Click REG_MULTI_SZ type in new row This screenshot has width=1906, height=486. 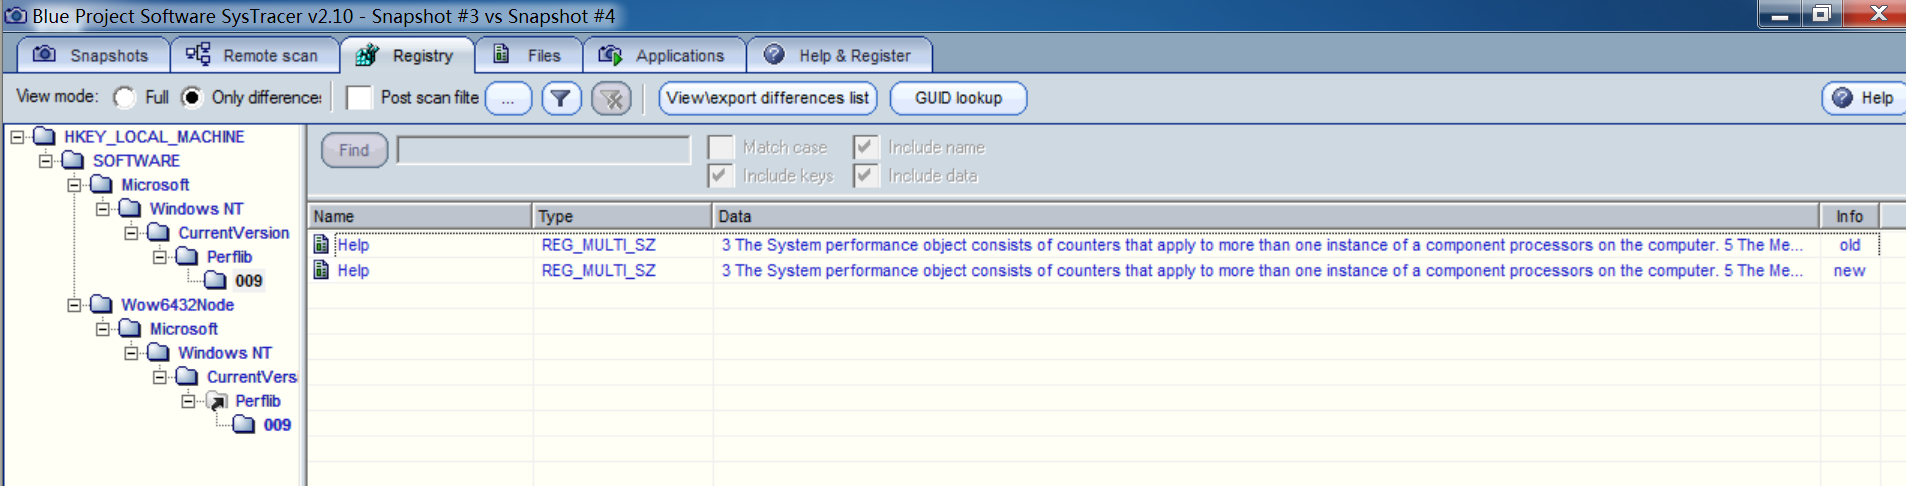(x=598, y=271)
